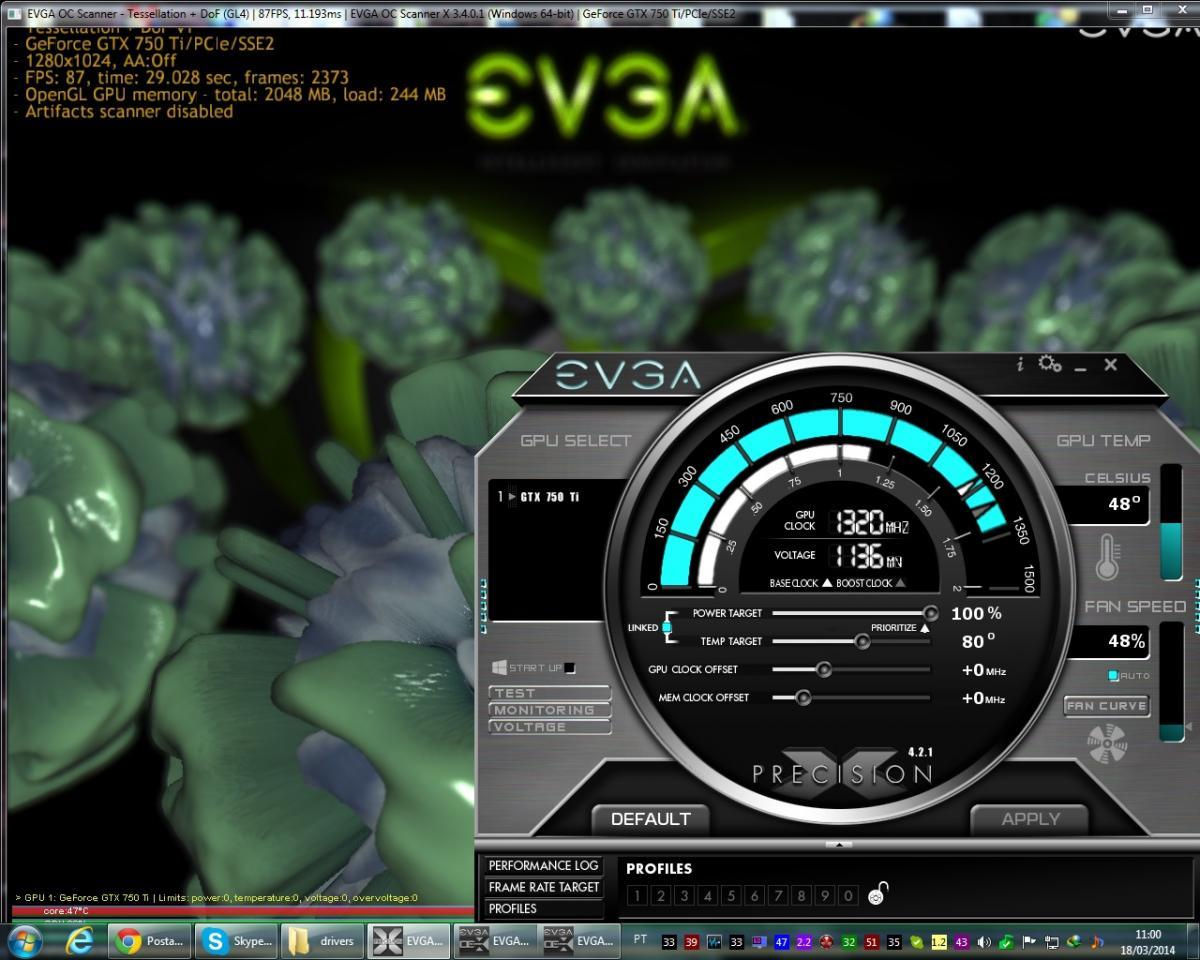Open the Voltage button
1200x960 pixels.
(x=549, y=727)
